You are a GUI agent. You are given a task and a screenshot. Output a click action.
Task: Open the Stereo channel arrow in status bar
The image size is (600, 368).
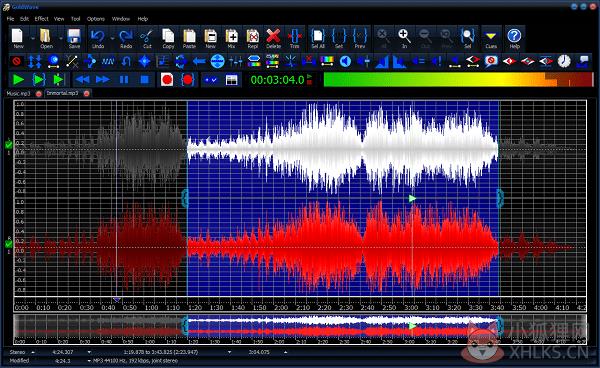[33, 352]
